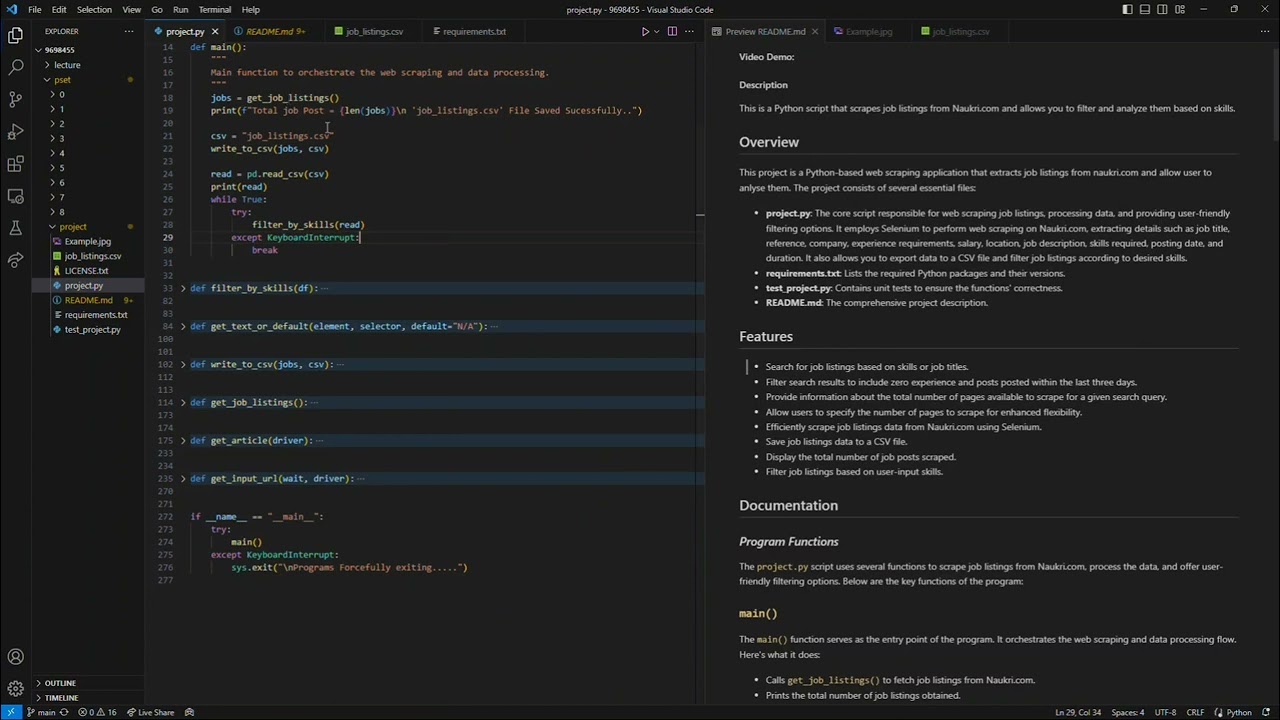Change file encoding UTF-8

1165,712
